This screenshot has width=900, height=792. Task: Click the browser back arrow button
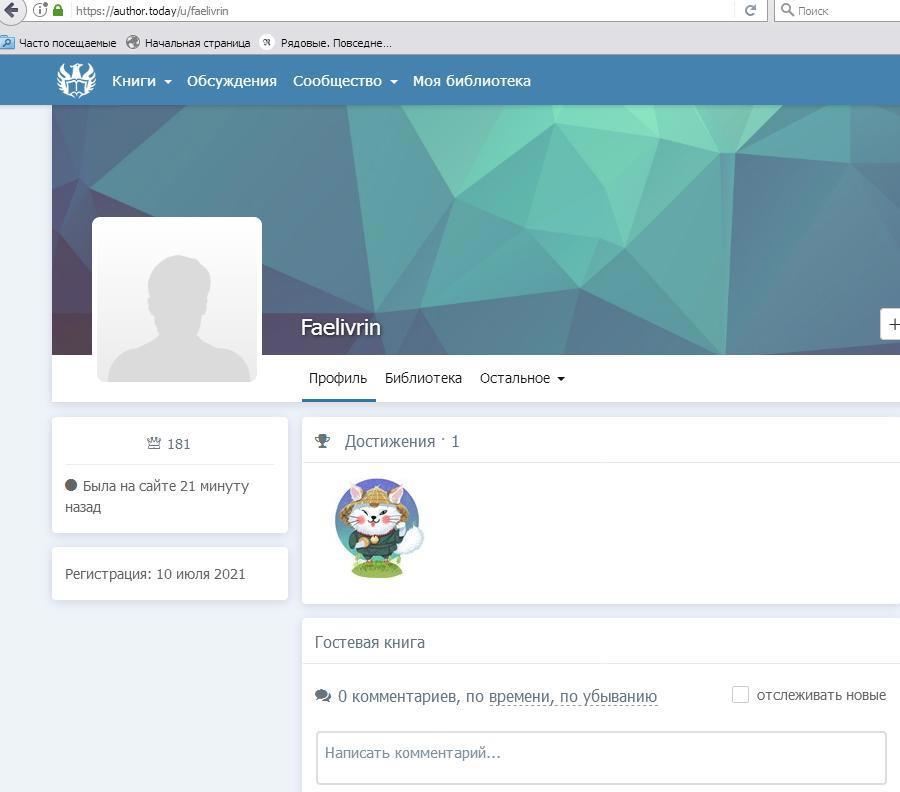coord(12,10)
